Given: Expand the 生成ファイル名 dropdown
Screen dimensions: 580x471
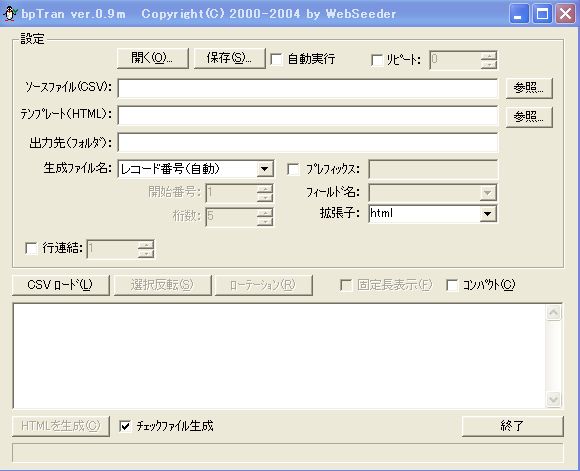Looking at the screenshot, I should click(264, 169).
